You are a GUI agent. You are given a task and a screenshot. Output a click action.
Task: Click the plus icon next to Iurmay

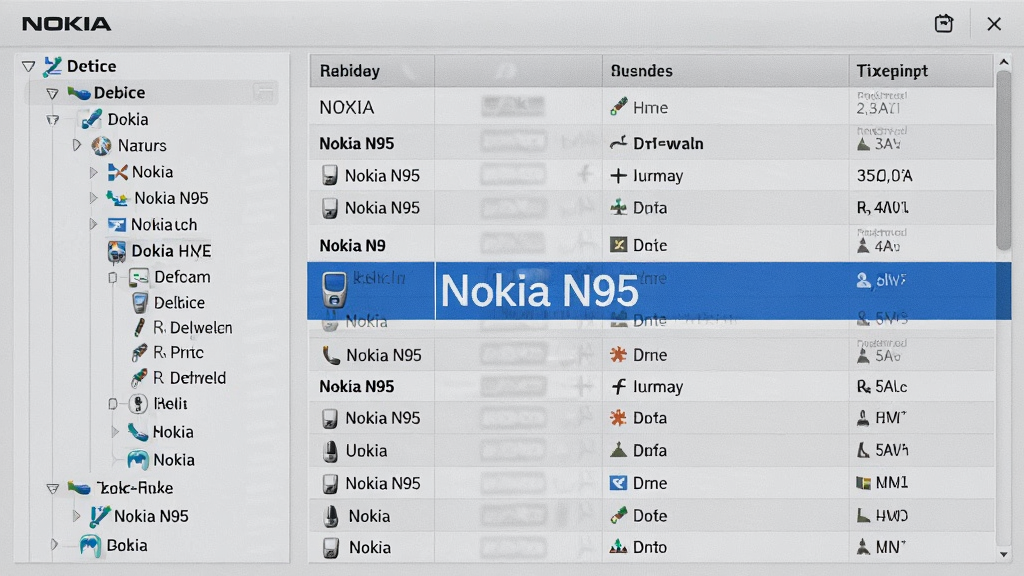(x=618, y=176)
